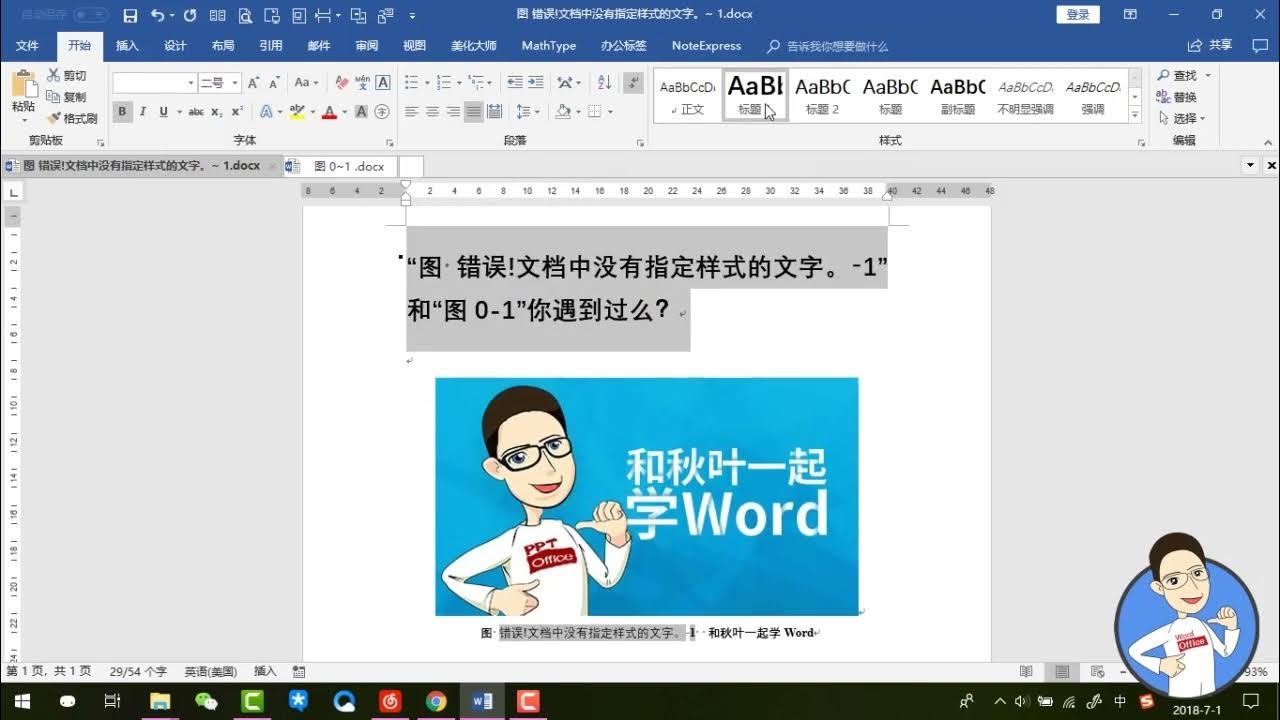Align text to the left
Image resolution: width=1280 pixels, height=720 pixels.
pos(411,112)
